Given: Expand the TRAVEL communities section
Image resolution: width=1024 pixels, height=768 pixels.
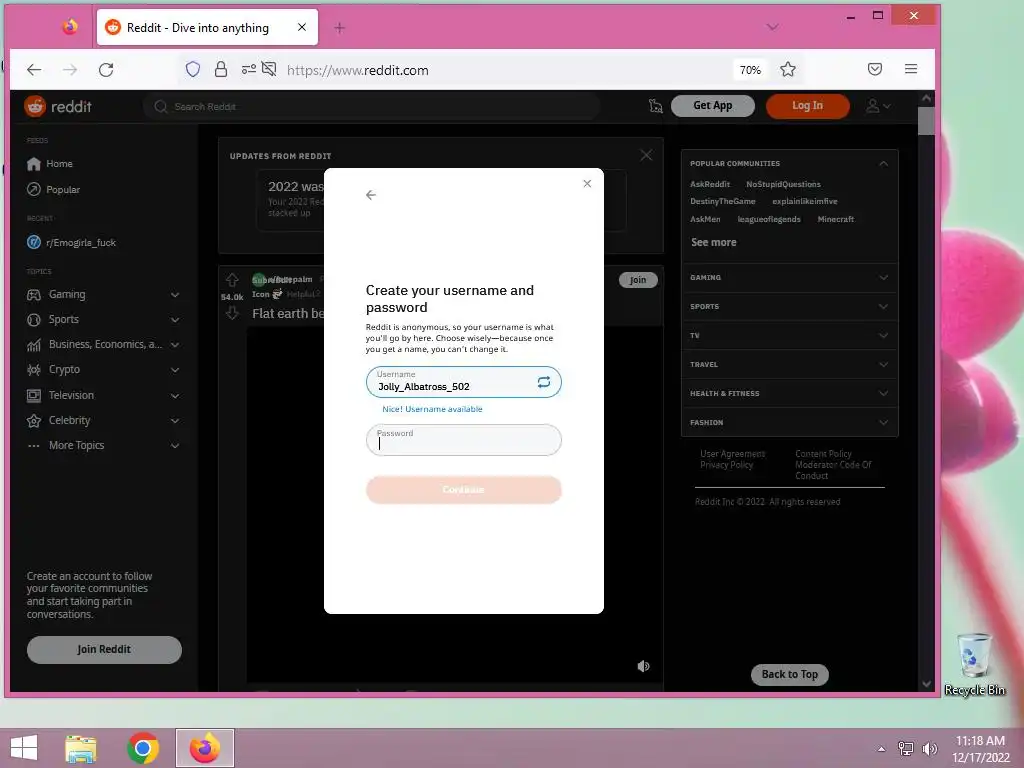Looking at the screenshot, I should point(790,364).
